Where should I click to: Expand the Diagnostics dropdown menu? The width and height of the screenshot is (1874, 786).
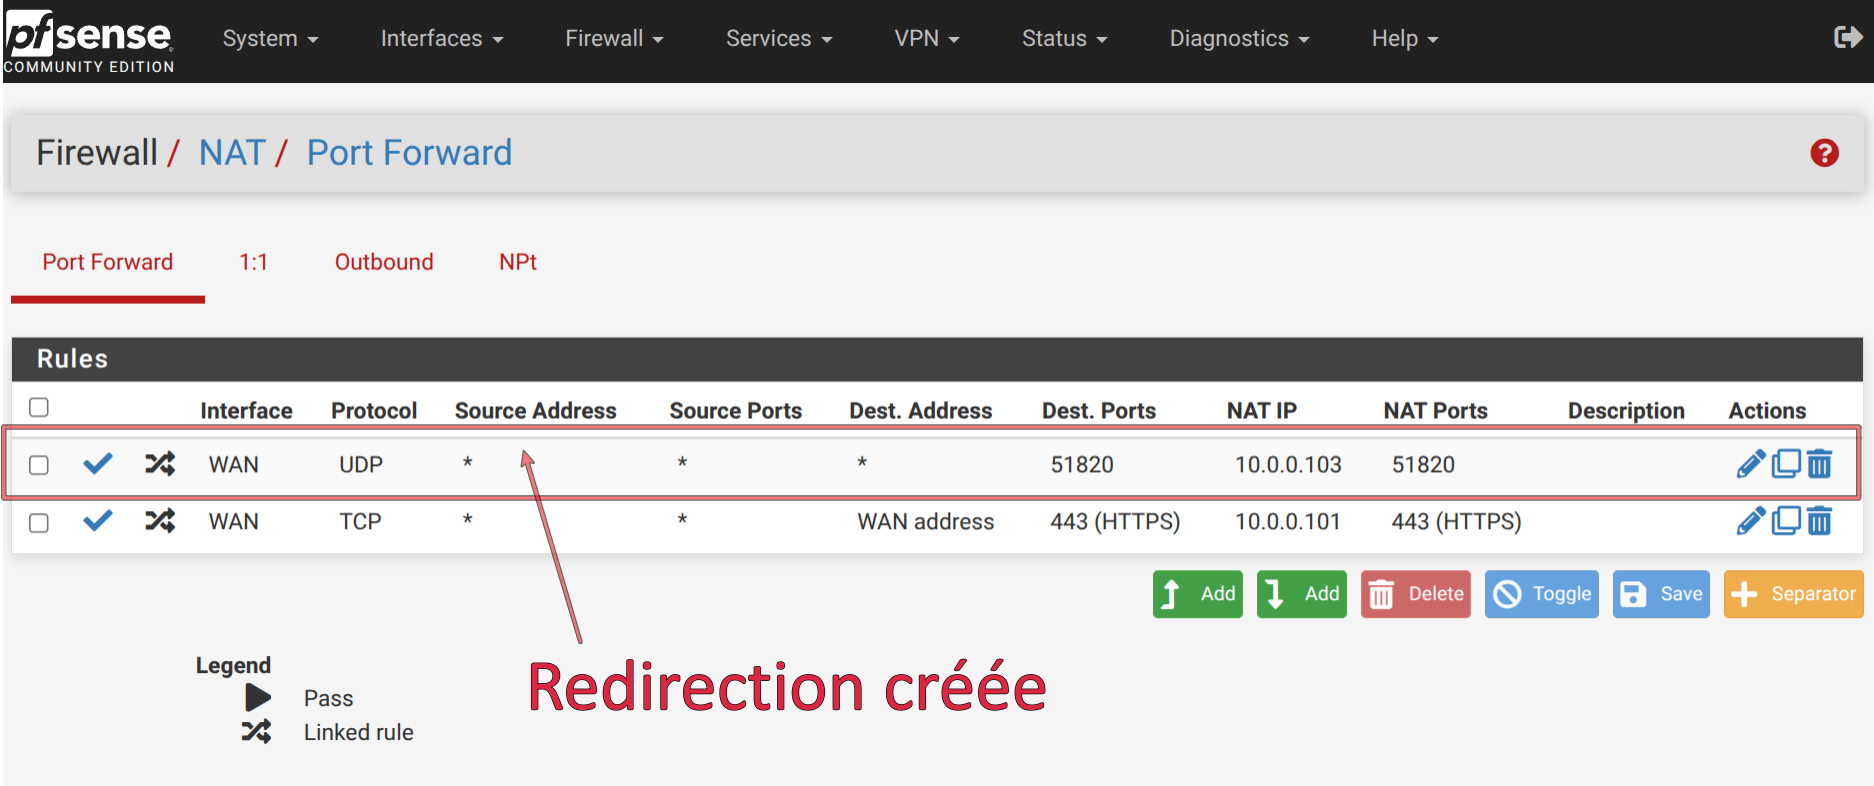click(x=1239, y=39)
